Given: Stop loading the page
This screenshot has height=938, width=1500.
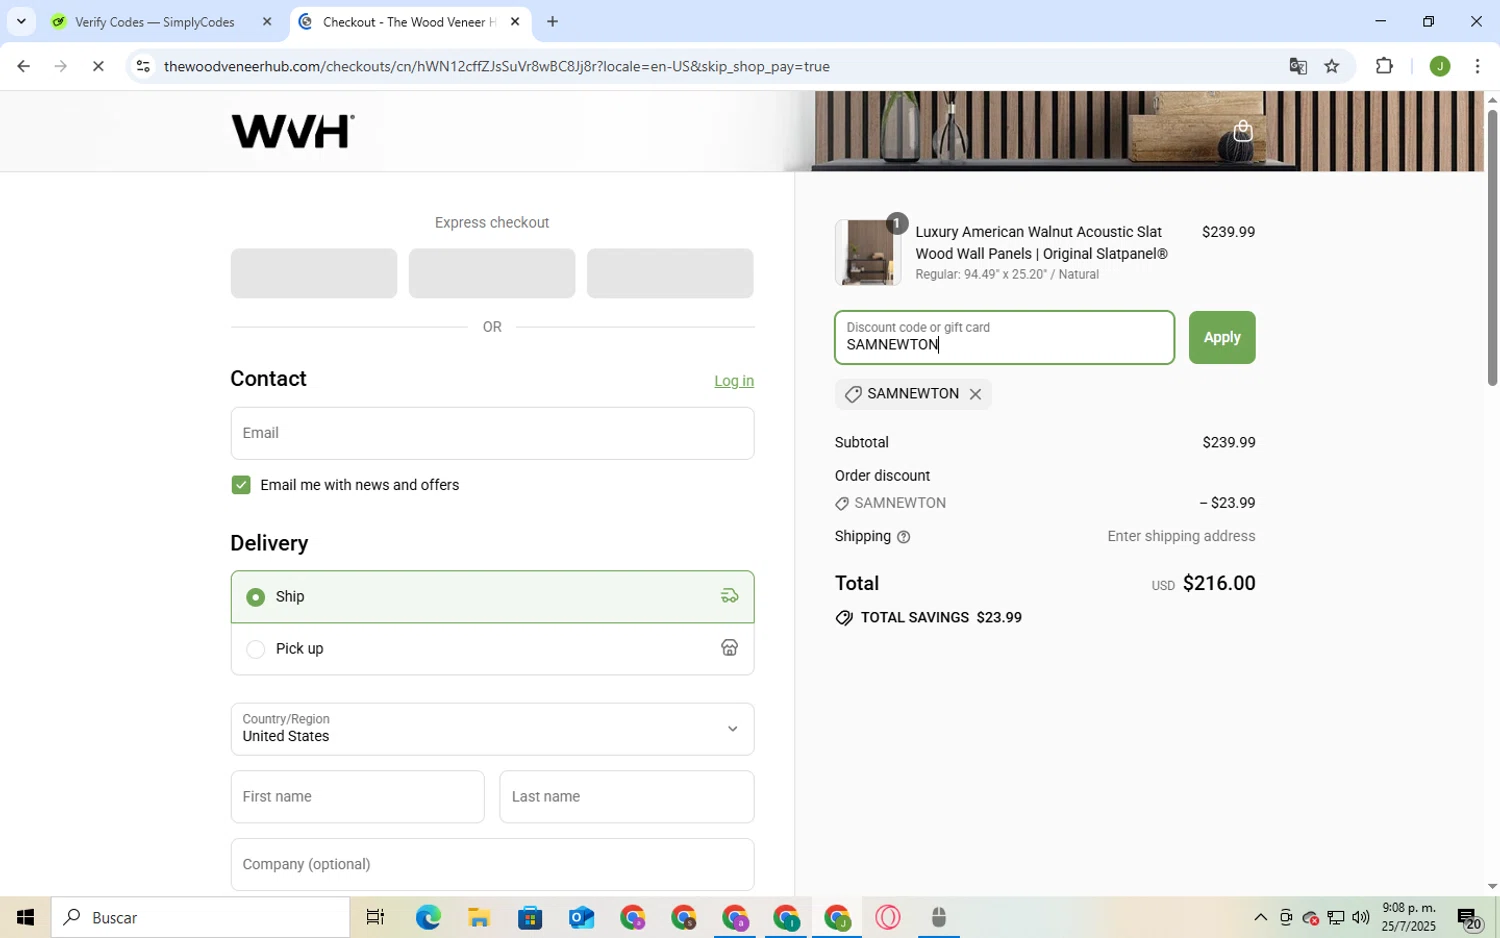Looking at the screenshot, I should tap(98, 66).
